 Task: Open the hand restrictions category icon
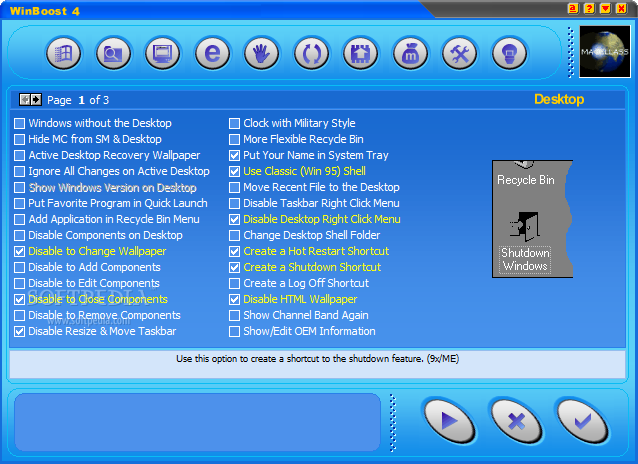(x=262, y=53)
